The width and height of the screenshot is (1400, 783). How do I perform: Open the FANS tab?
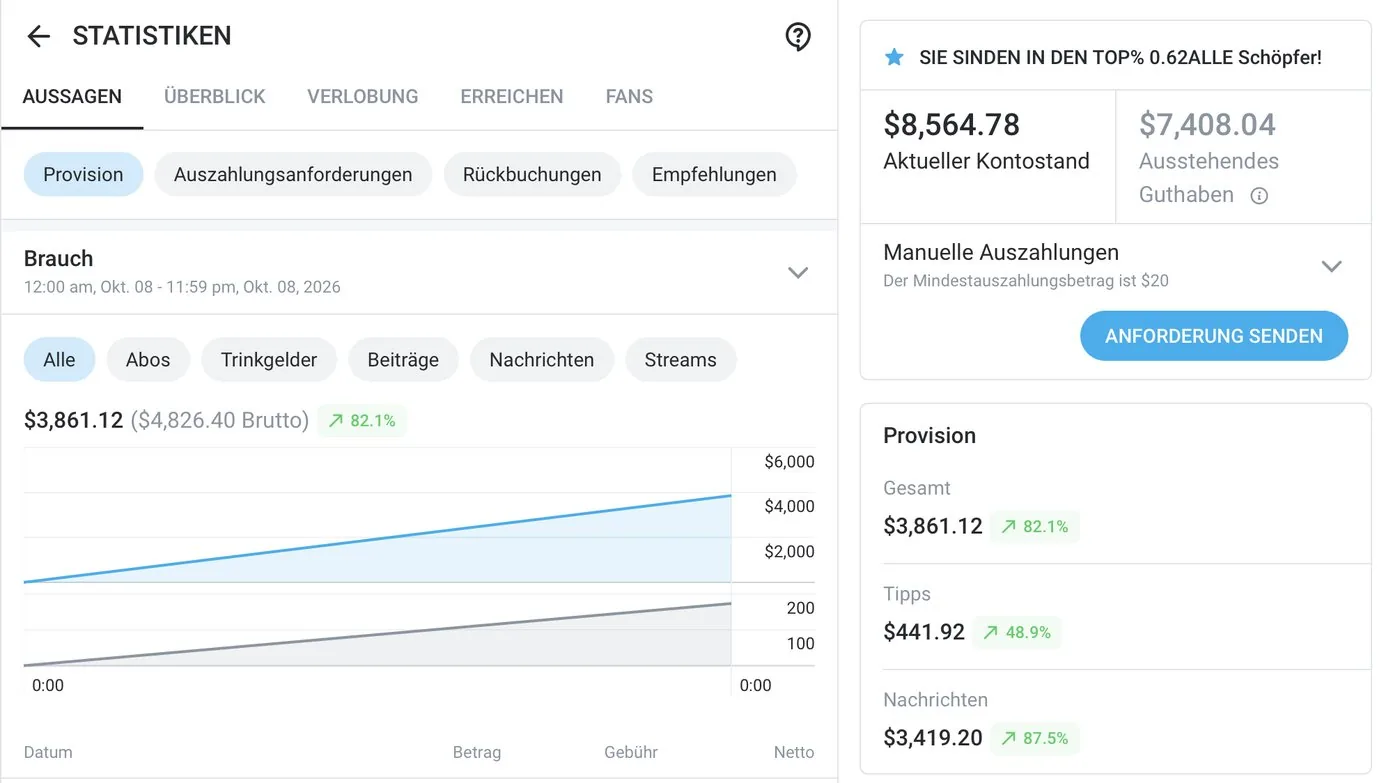629,97
